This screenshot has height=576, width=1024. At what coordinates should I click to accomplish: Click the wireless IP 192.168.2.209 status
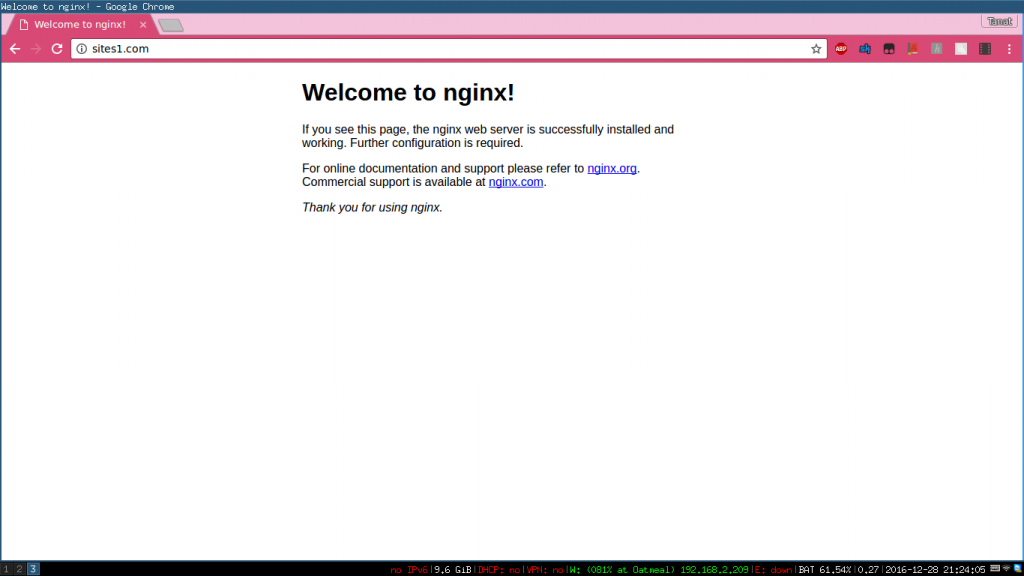pos(714,570)
